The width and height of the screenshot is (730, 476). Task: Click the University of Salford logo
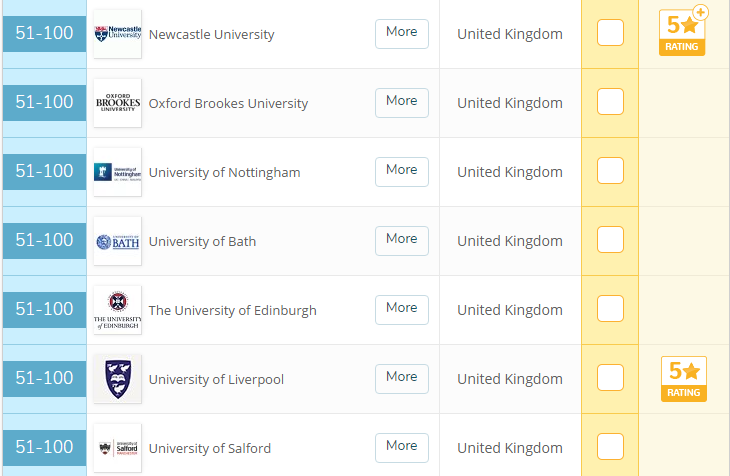[117, 448]
